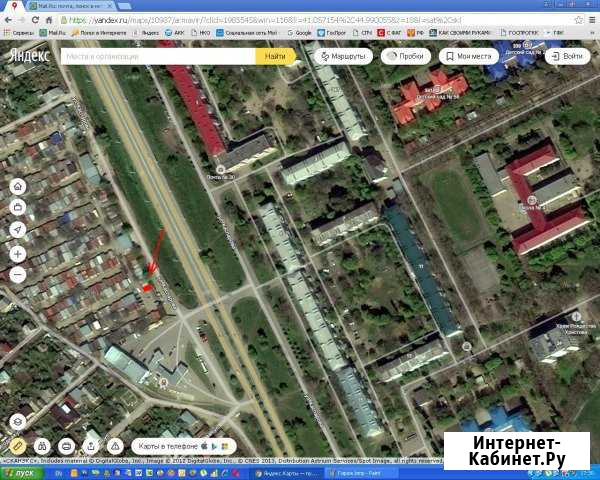Click the Яндекс logo
The width and height of the screenshot is (600, 480).
(29, 56)
